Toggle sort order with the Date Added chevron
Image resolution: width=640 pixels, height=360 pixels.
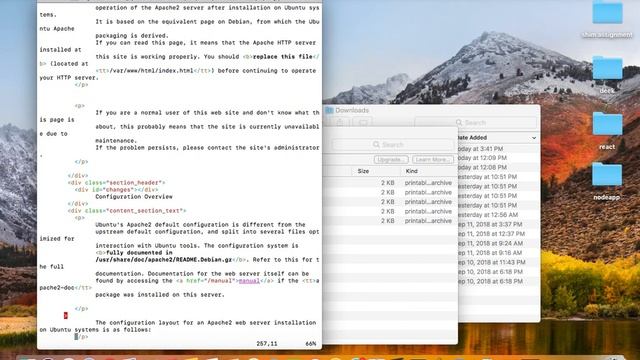(533, 138)
